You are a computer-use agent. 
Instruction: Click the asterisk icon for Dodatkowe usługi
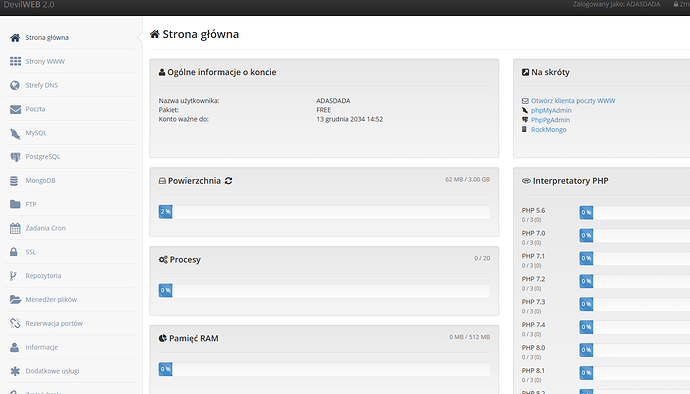[x=15, y=371]
